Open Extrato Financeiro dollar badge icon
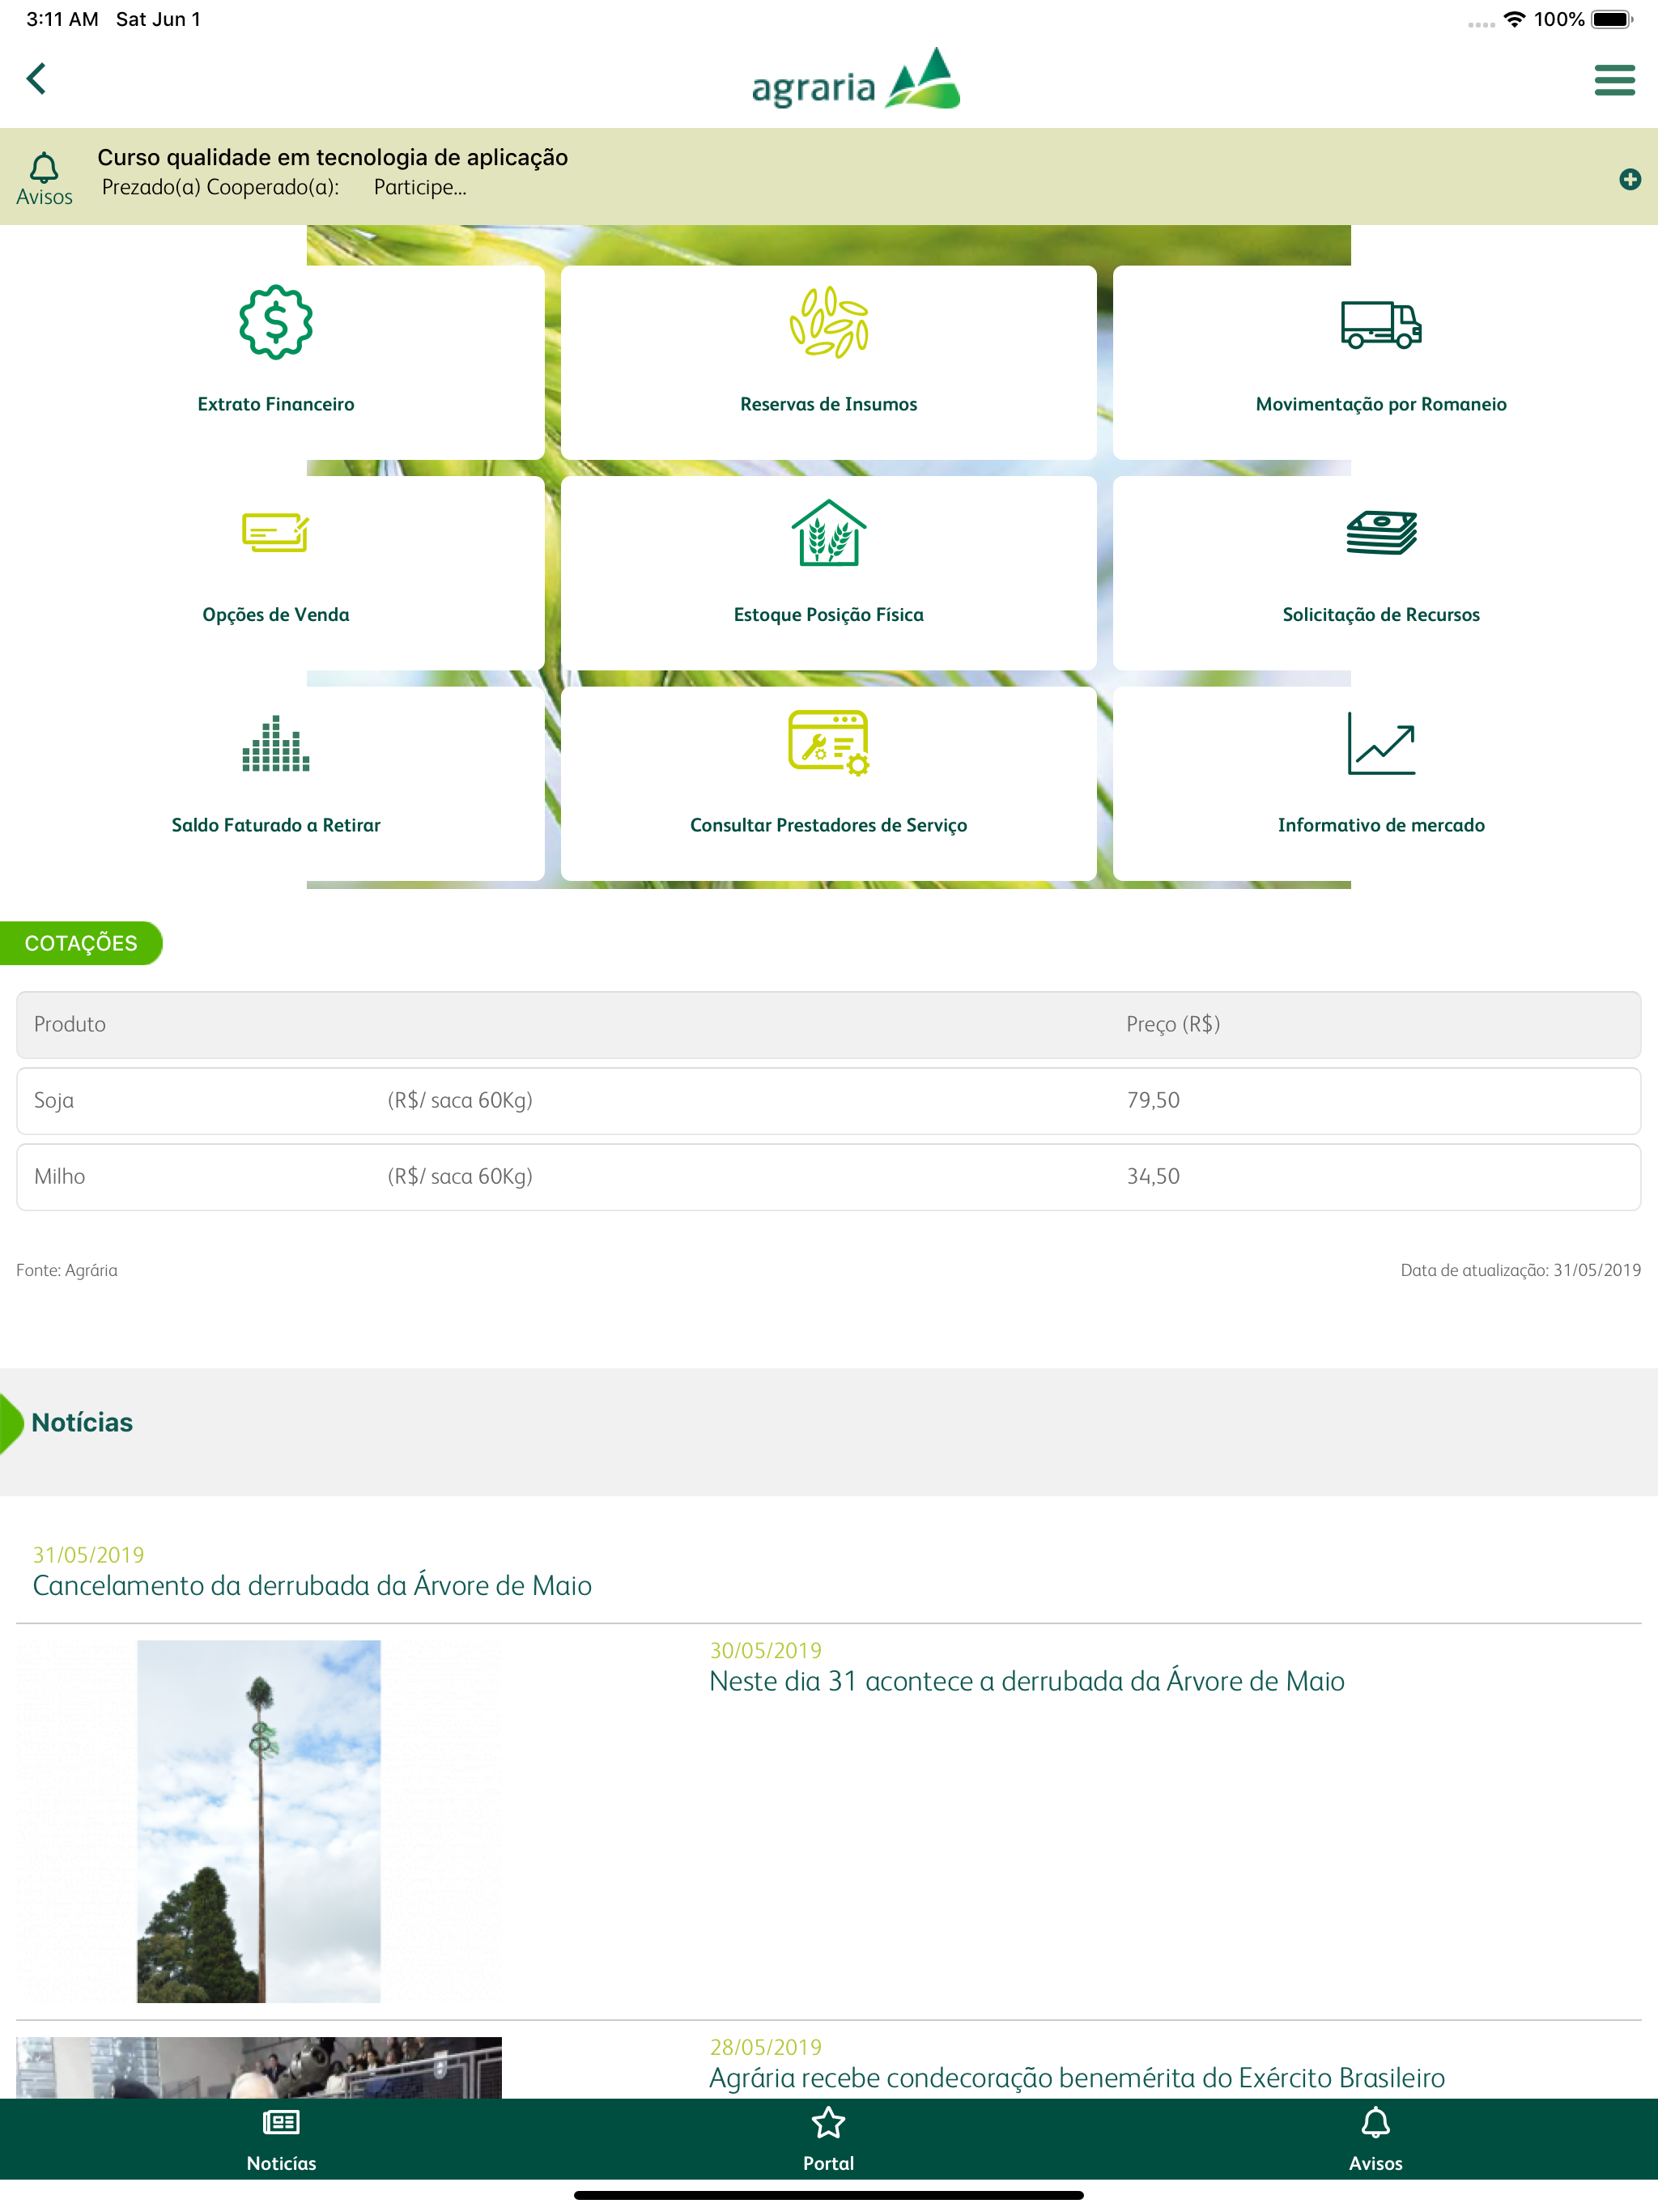The height and width of the screenshot is (2212, 1658). [x=276, y=323]
